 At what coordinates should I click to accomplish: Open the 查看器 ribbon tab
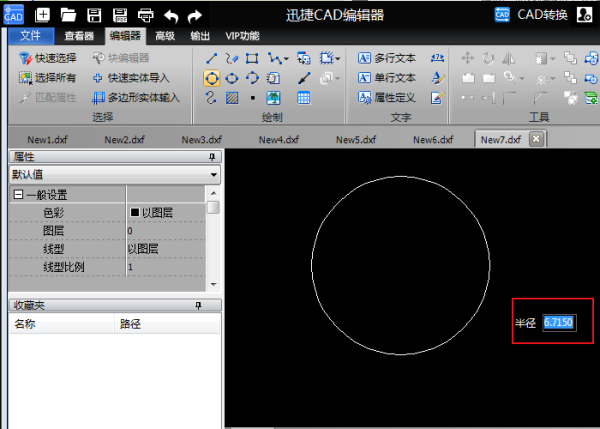click(x=79, y=36)
